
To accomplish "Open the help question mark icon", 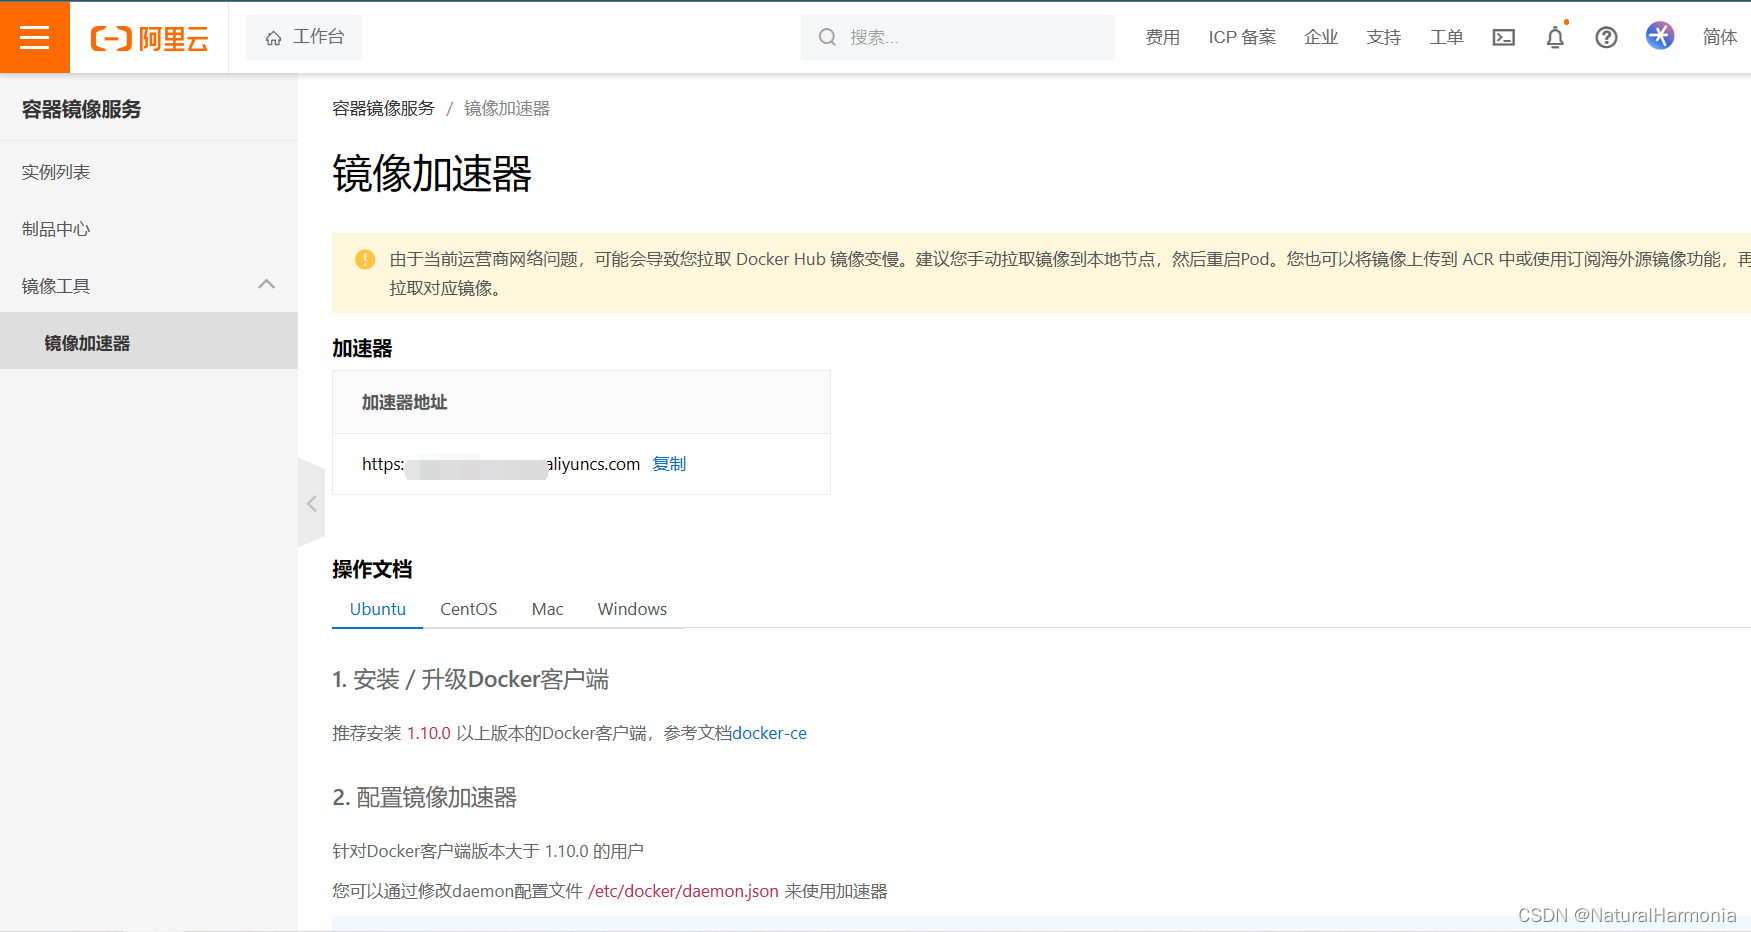I will 1606,37.
